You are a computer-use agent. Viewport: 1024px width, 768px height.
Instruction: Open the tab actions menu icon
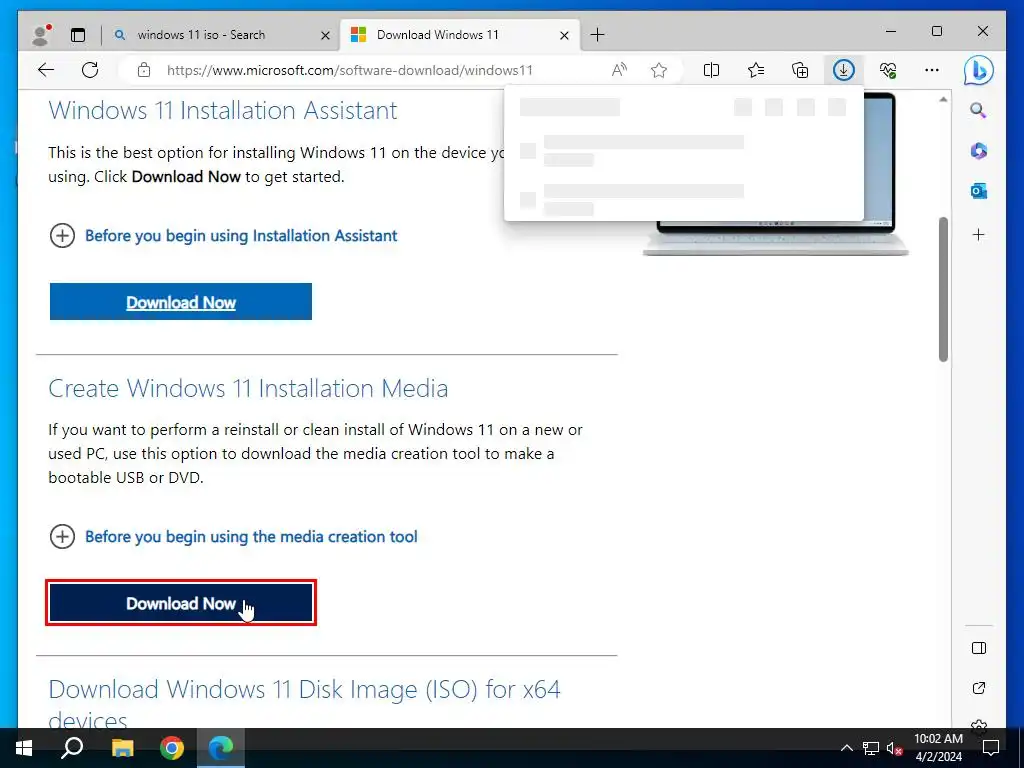click(78, 35)
